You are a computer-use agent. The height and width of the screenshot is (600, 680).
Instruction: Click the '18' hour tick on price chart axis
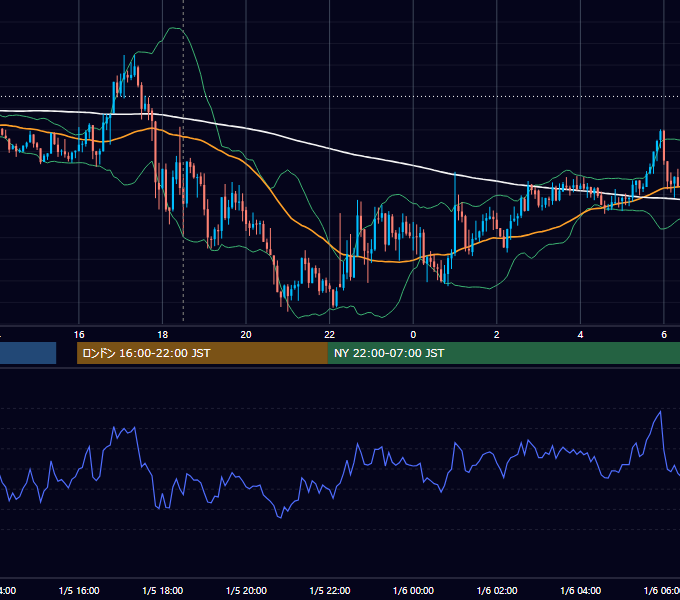tap(163, 335)
